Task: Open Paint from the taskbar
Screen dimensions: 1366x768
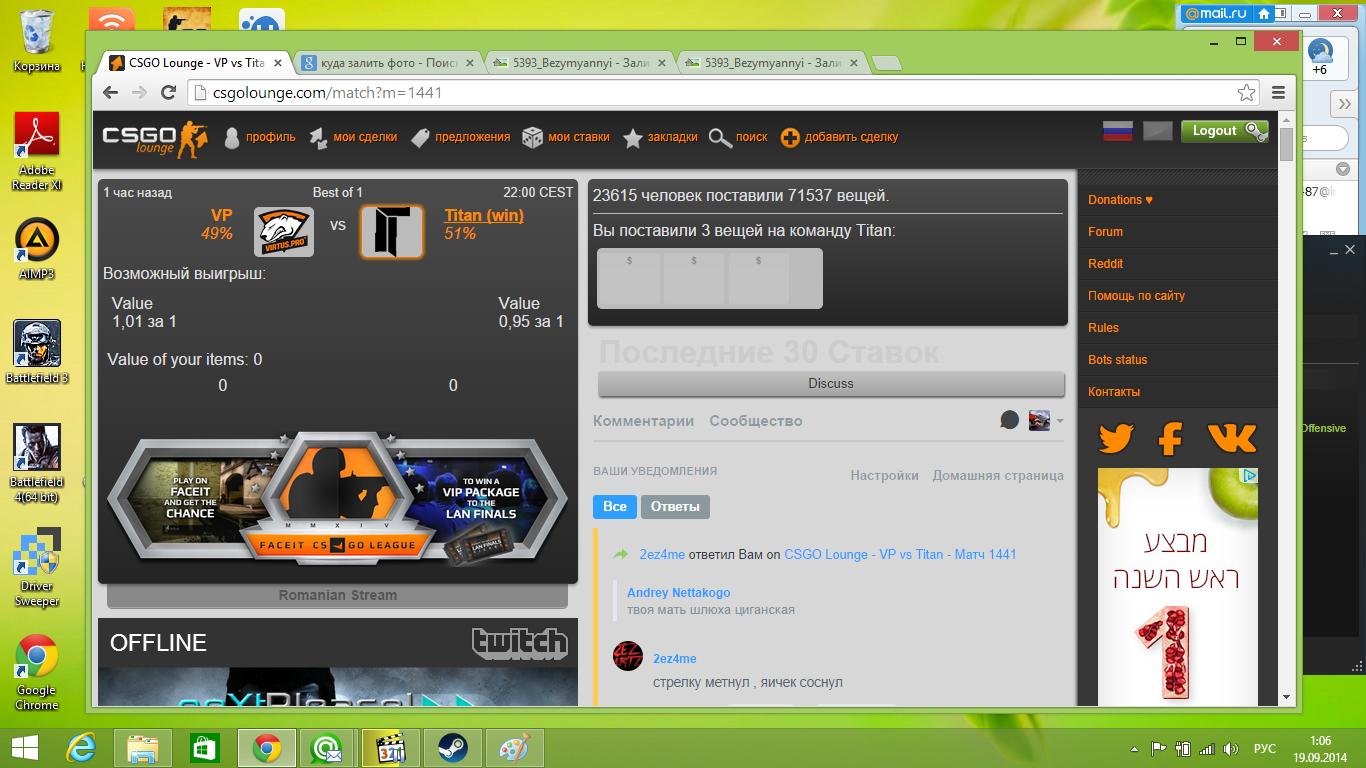Action: coord(516,748)
